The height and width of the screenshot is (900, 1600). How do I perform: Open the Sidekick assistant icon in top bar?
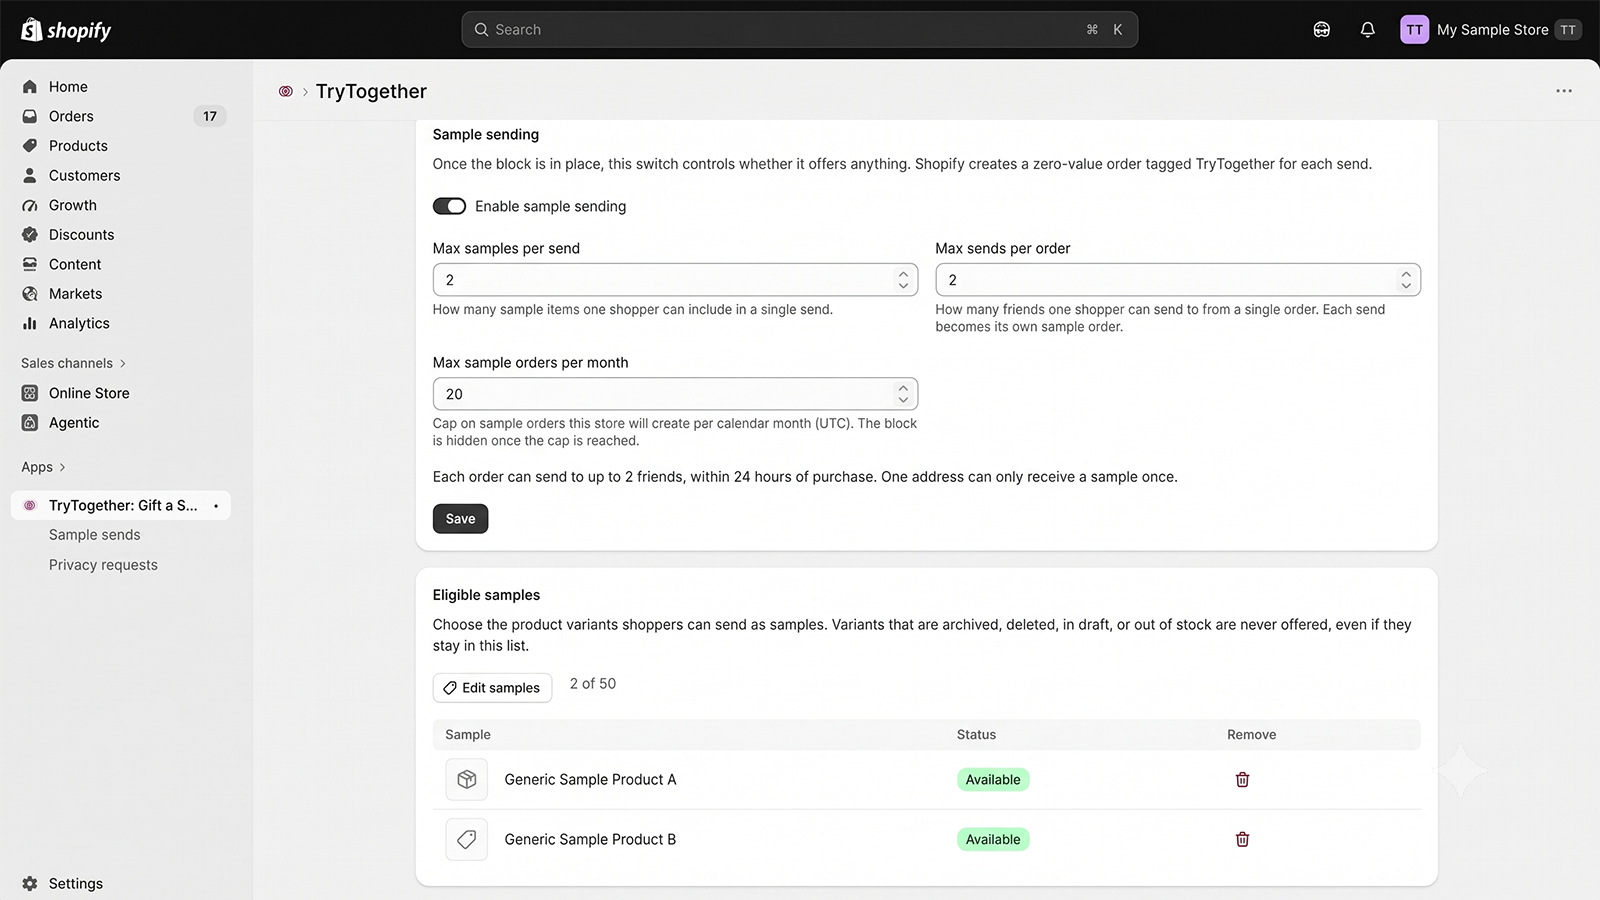[x=1322, y=30]
